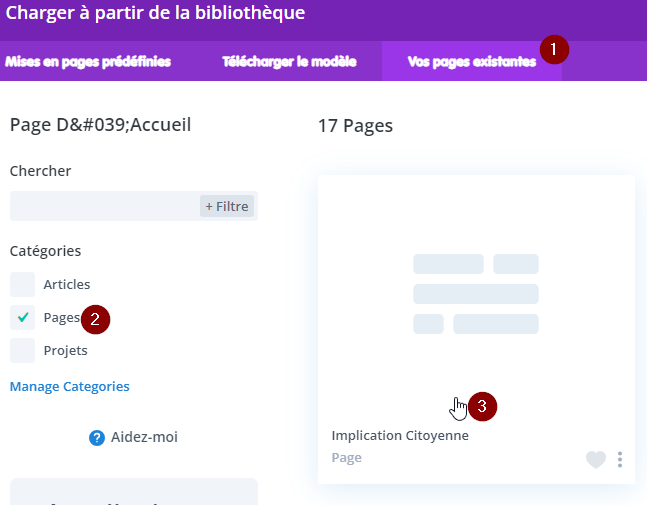Viewport: 647px width, 505px height.
Task: Select the "Télécharger le modèle" tab
Action: coord(288,61)
